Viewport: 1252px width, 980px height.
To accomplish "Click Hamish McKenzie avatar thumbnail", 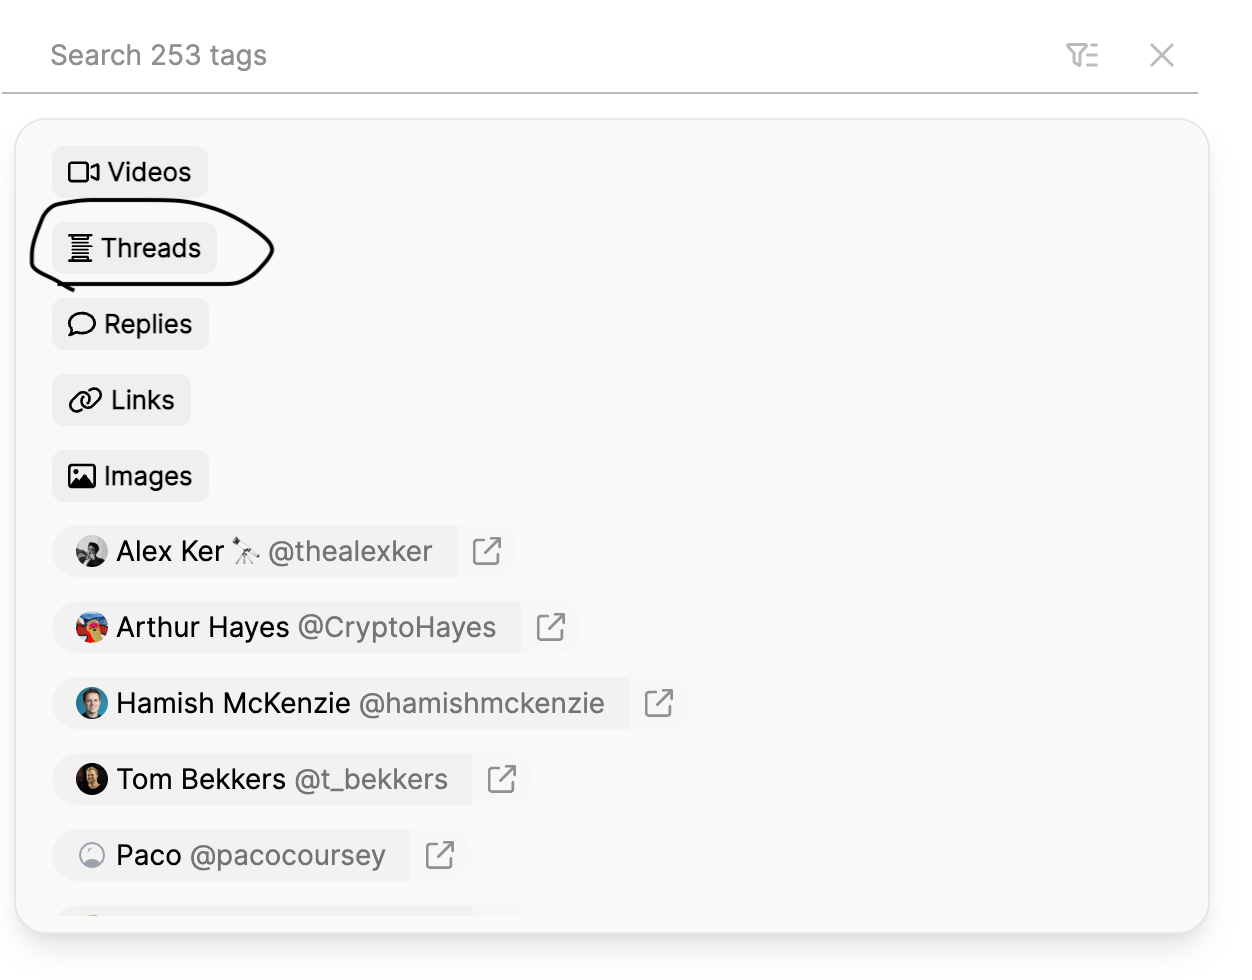I will (92, 703).
